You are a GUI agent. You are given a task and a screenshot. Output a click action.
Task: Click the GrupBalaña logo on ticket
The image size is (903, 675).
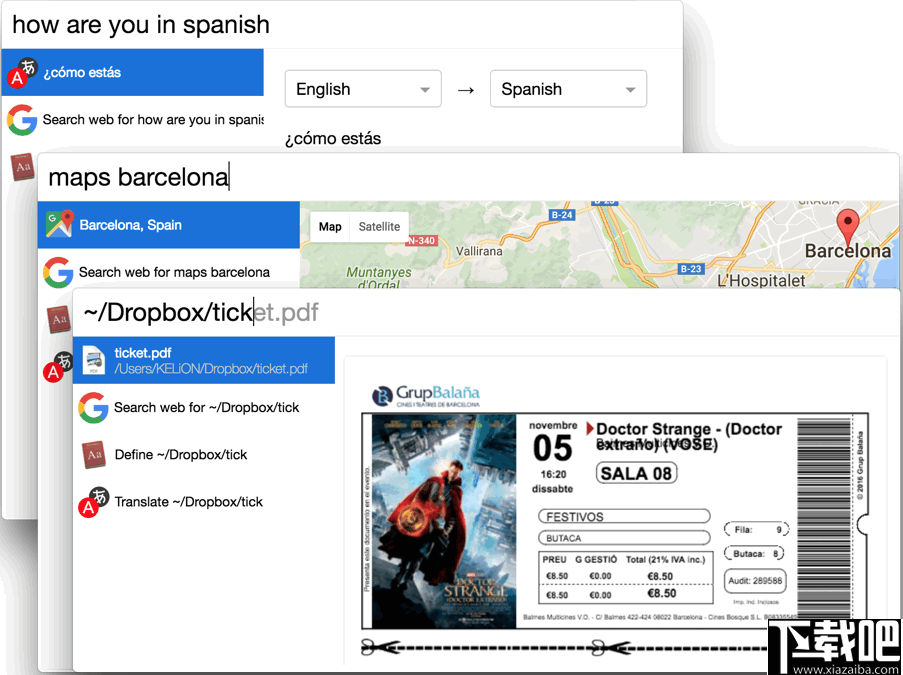[426, 396]
